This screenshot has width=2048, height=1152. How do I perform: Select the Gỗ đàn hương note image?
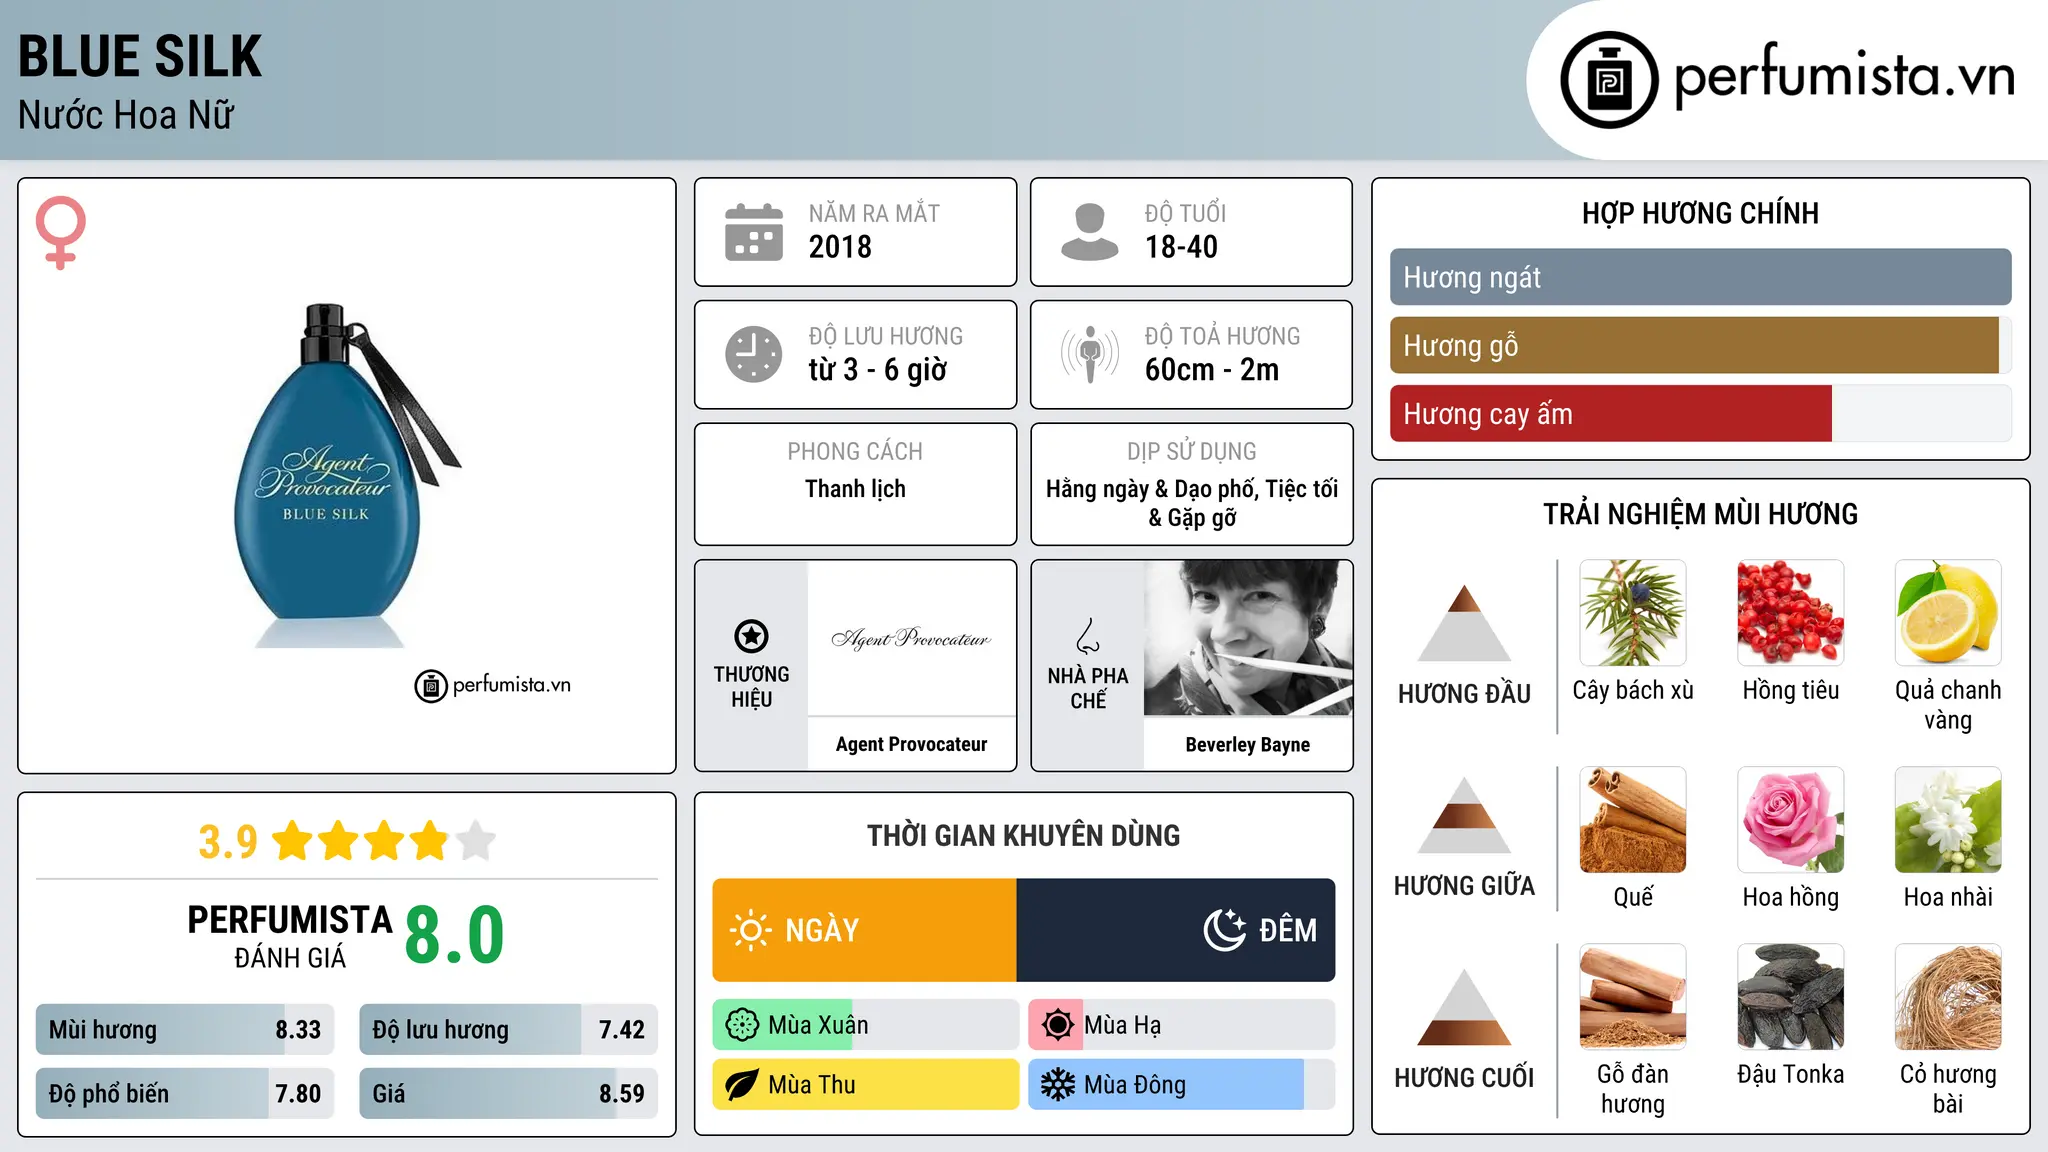[1632, 997]
